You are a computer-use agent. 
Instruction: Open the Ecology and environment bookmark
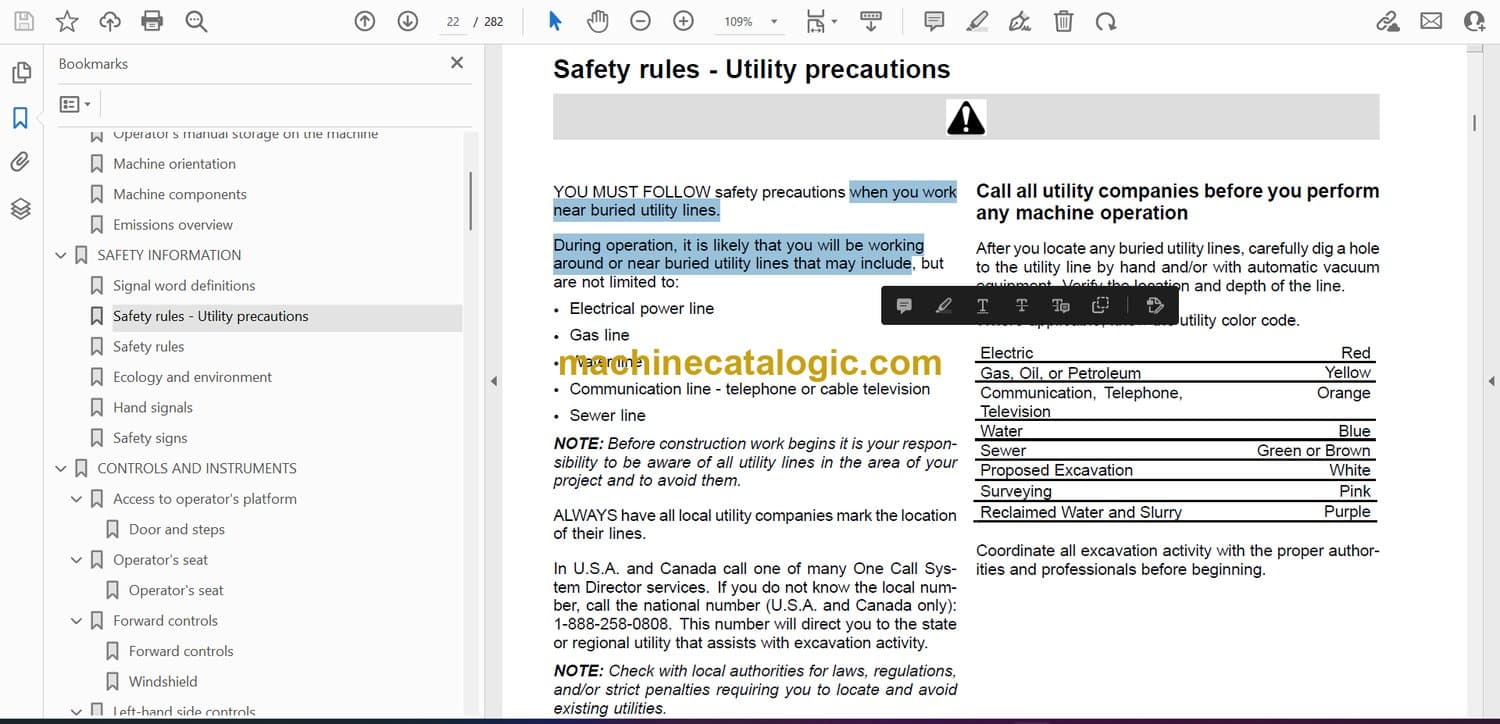192,377
